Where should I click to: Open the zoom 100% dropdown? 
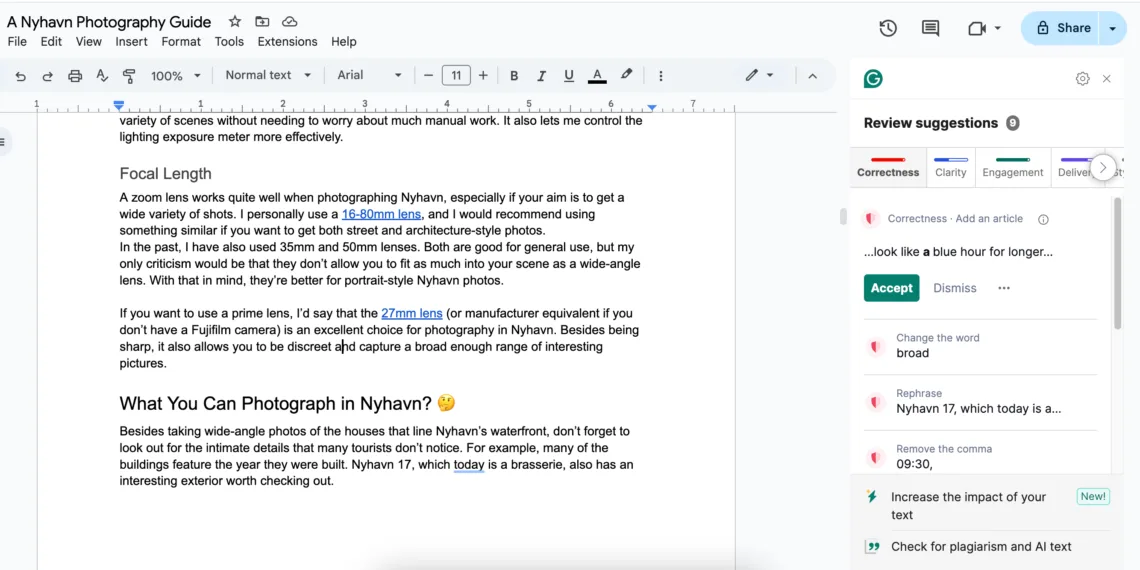[x=175, y=76]
